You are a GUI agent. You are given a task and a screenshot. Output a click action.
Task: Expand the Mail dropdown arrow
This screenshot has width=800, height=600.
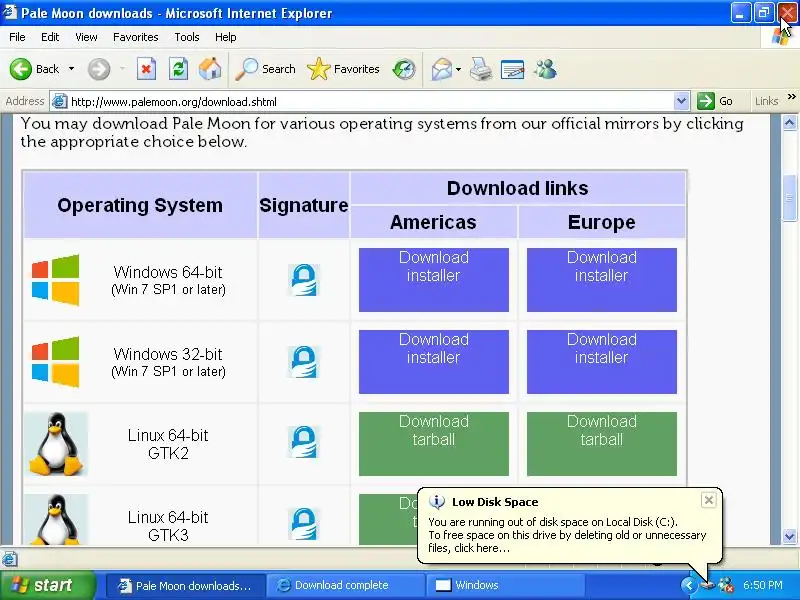[x=458, y=69]
